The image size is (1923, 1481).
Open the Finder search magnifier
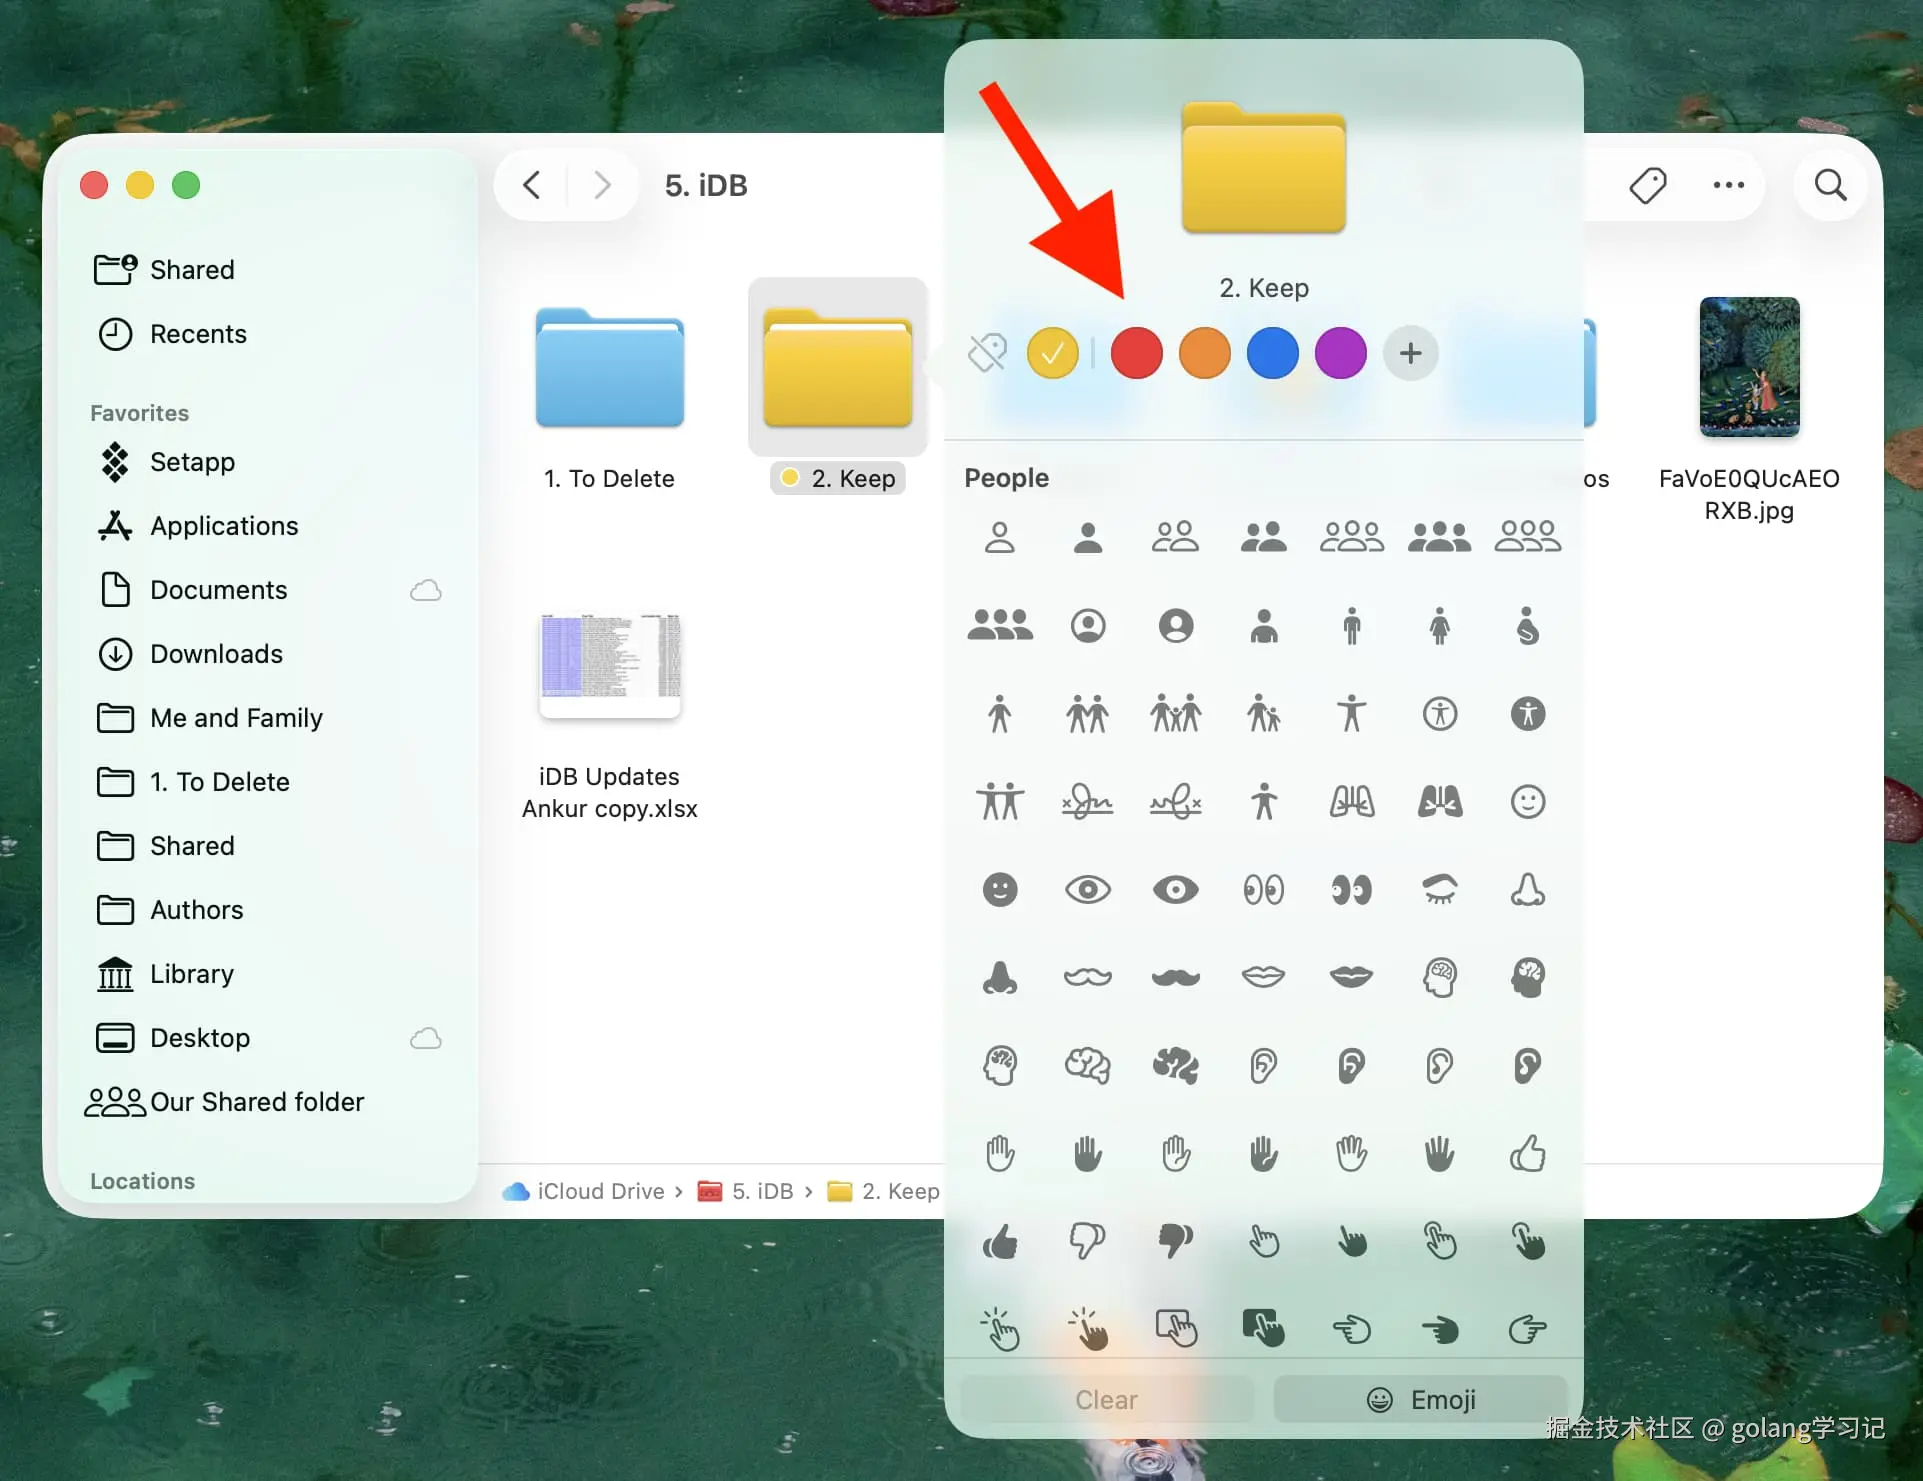click(x=1830, y=185)
